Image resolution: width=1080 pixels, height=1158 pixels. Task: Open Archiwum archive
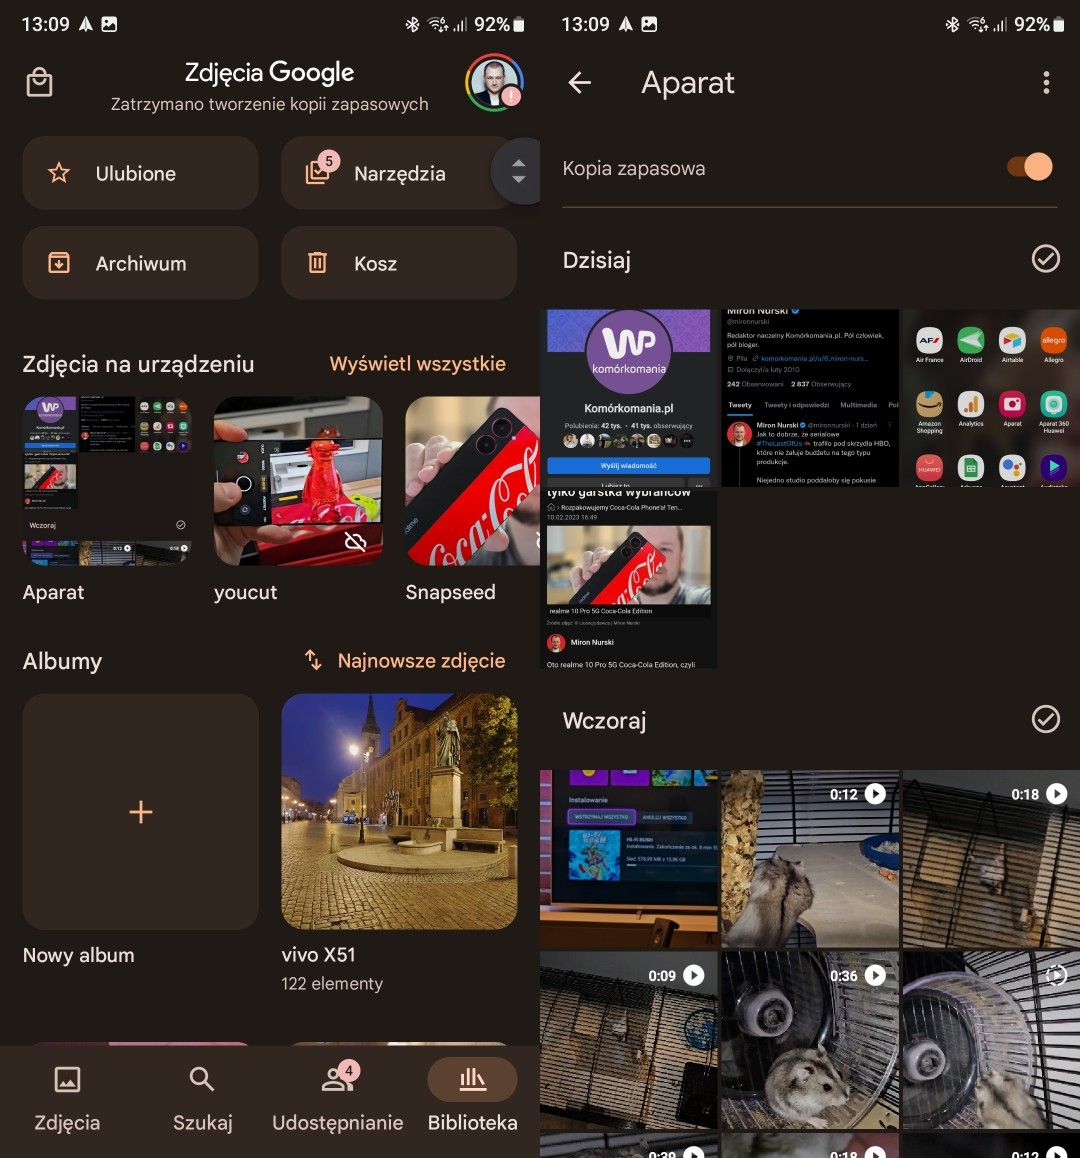tap(140, 263)
